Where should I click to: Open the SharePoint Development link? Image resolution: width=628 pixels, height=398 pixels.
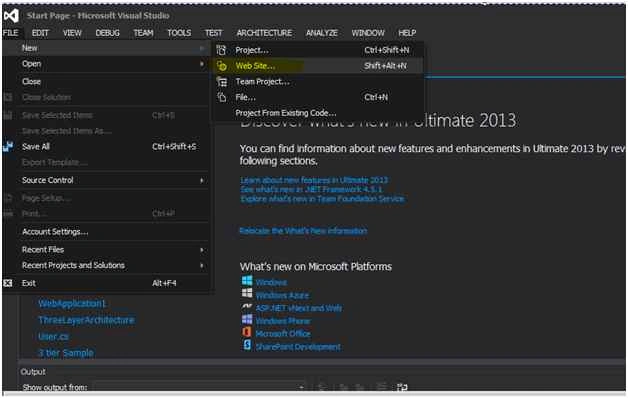pyautogui.click(x=298, y=347)
